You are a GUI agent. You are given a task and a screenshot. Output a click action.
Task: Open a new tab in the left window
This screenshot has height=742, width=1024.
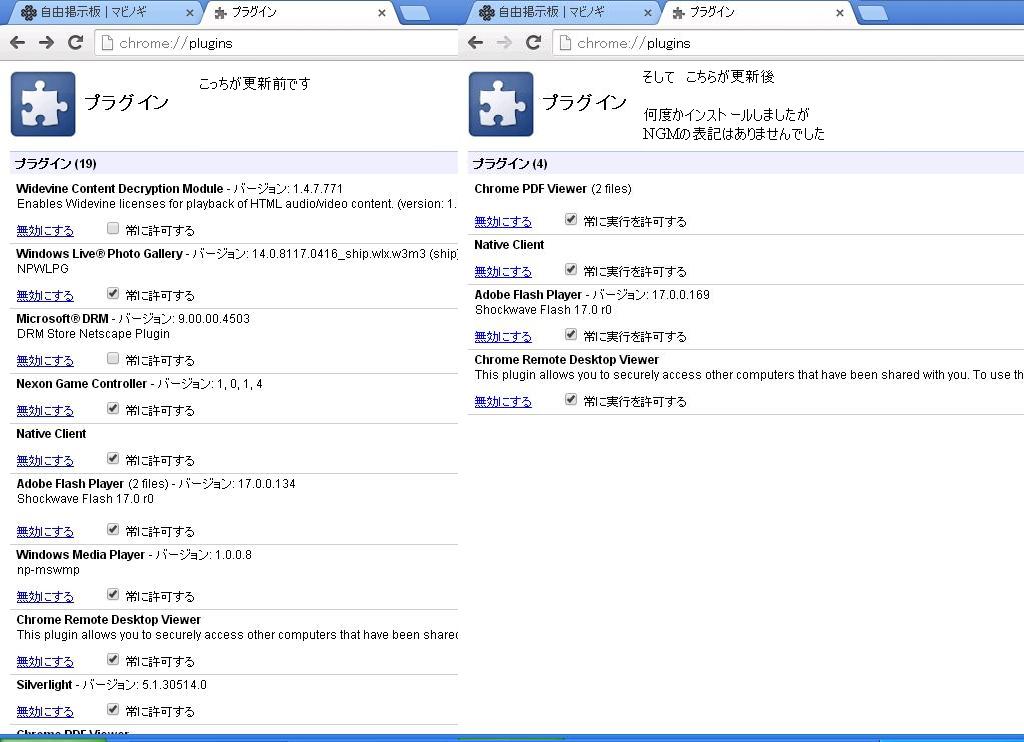pos(414,13)
